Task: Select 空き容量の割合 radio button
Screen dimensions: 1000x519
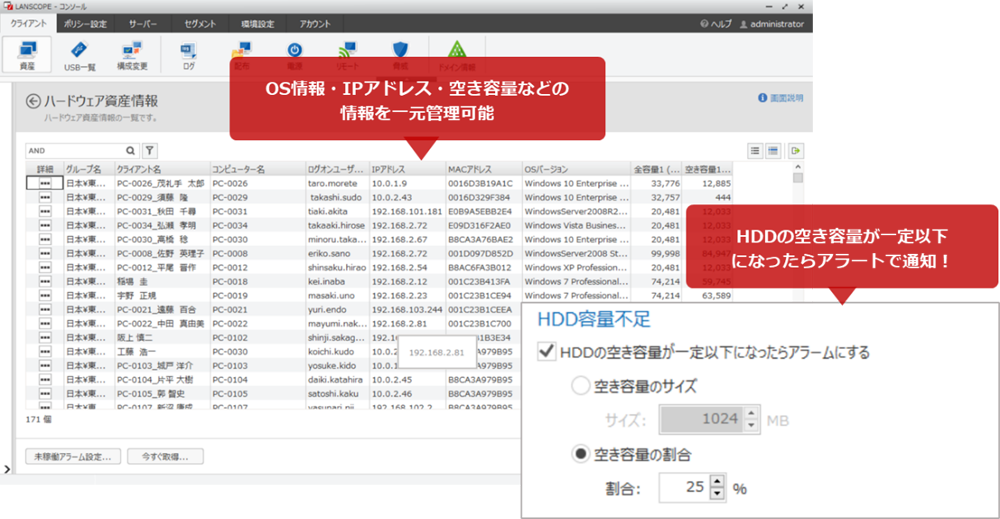Action: point(580,454)
